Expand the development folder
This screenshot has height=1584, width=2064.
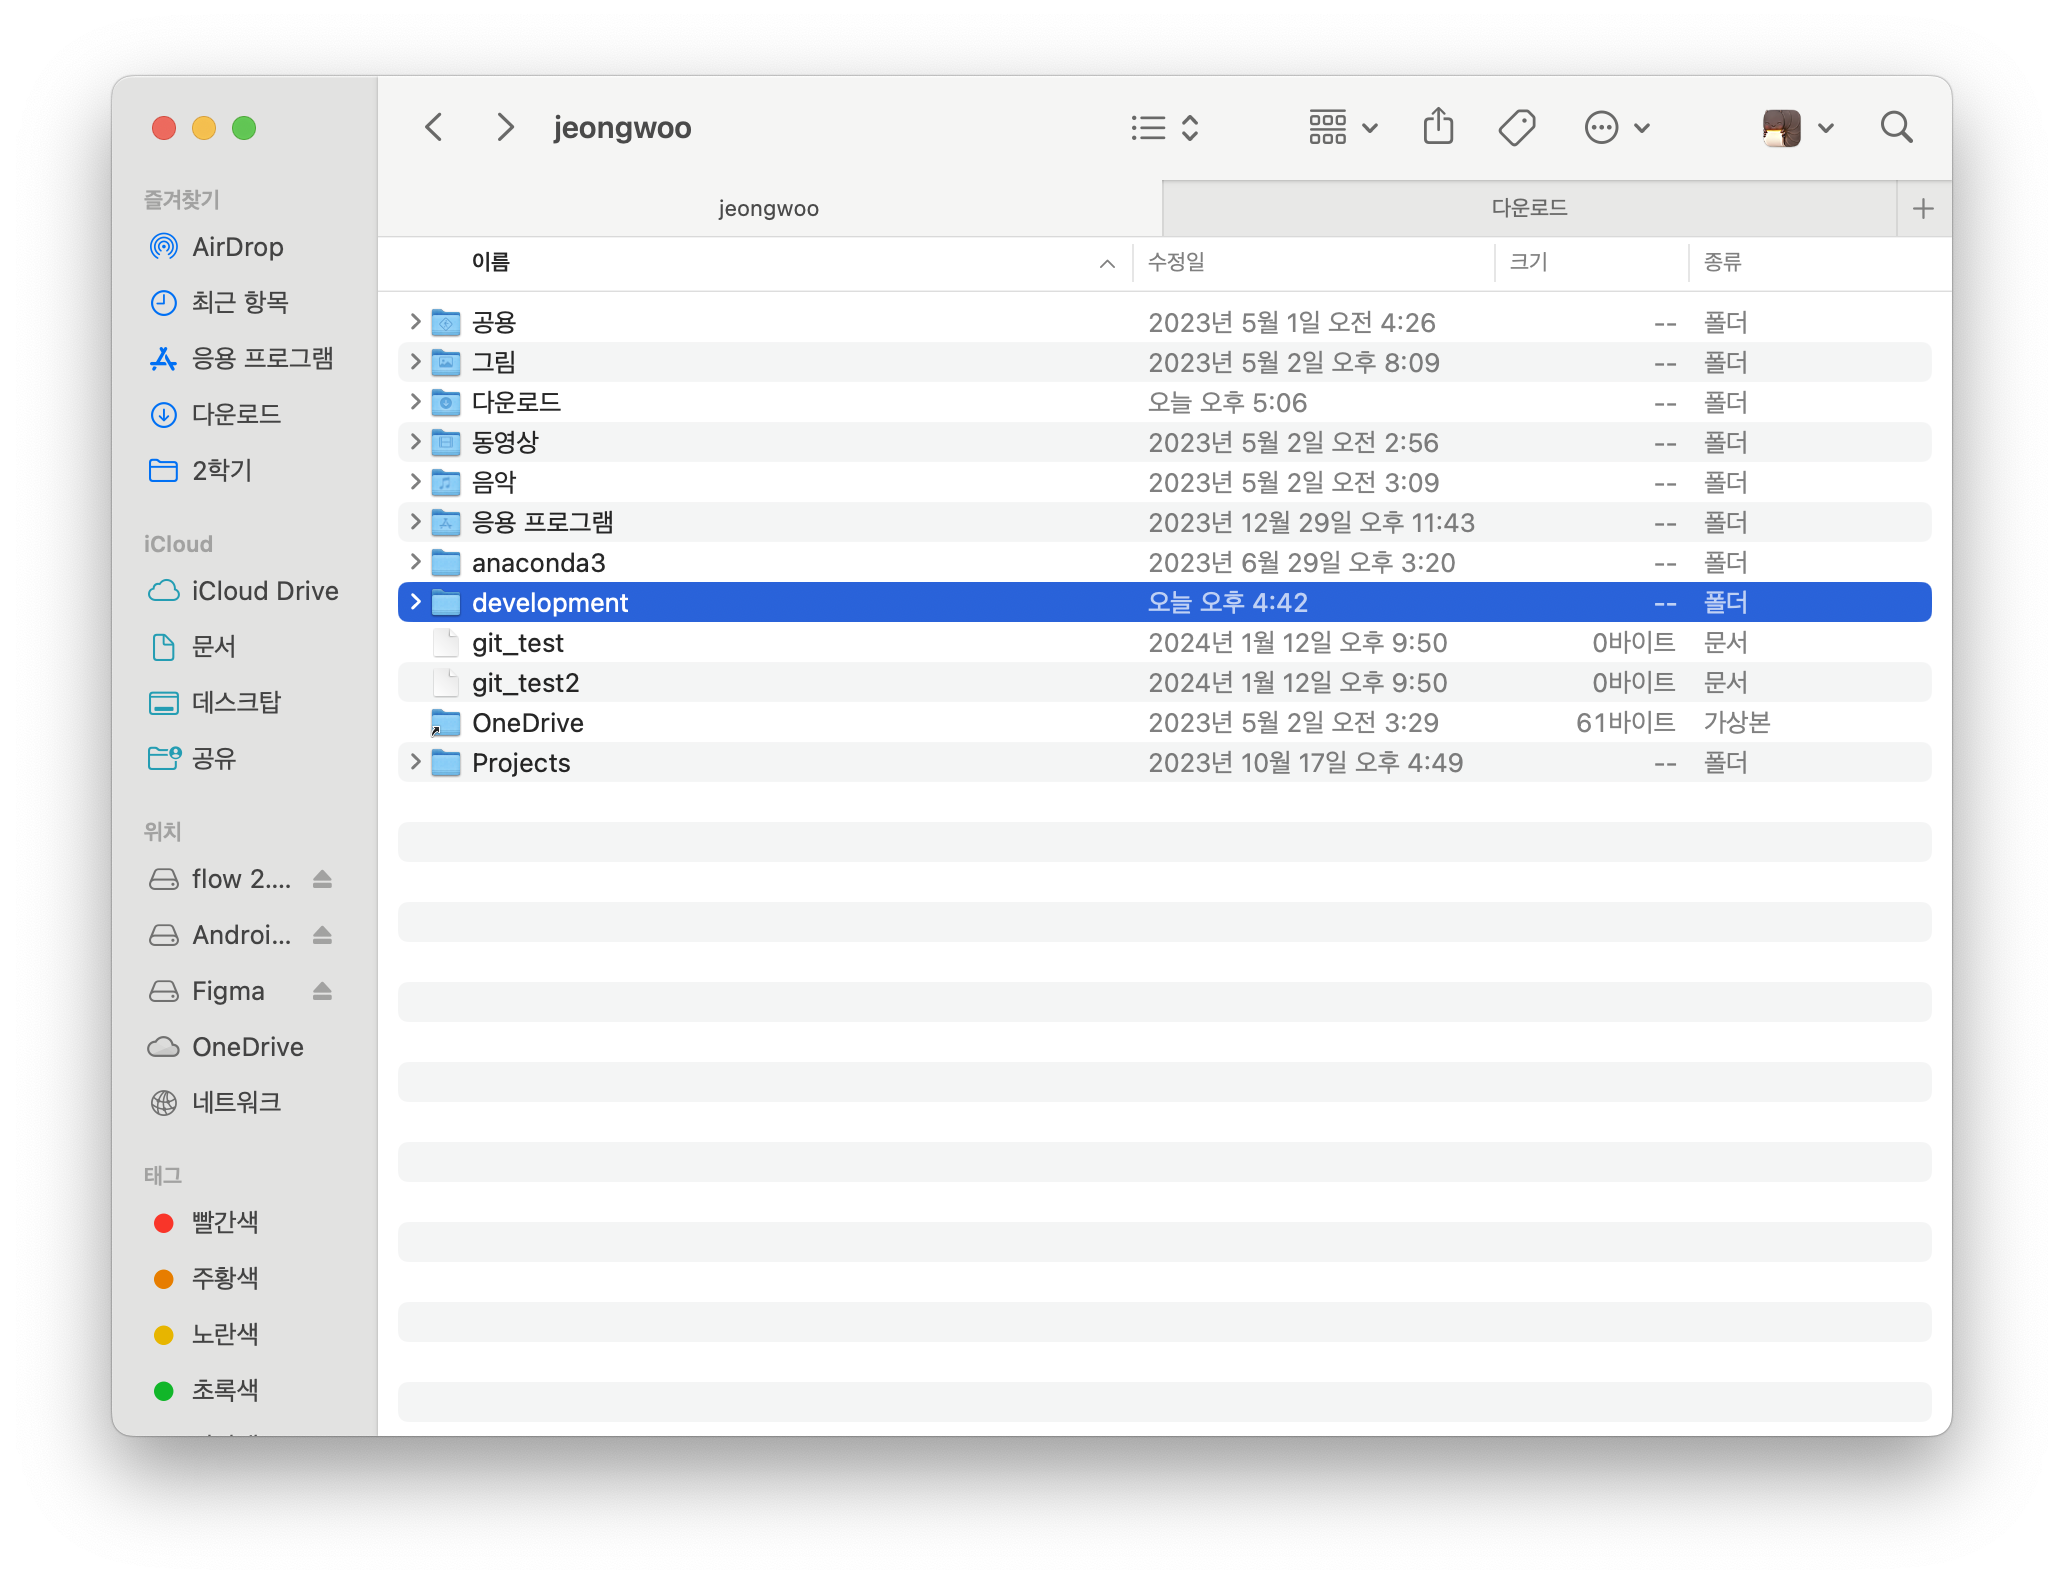coord(415,602)
